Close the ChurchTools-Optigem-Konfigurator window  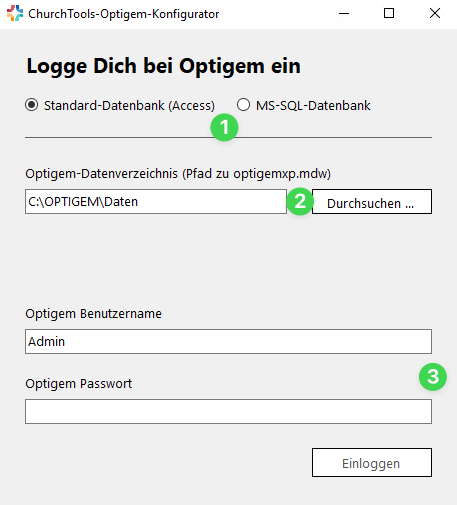(x=435, y=14)
